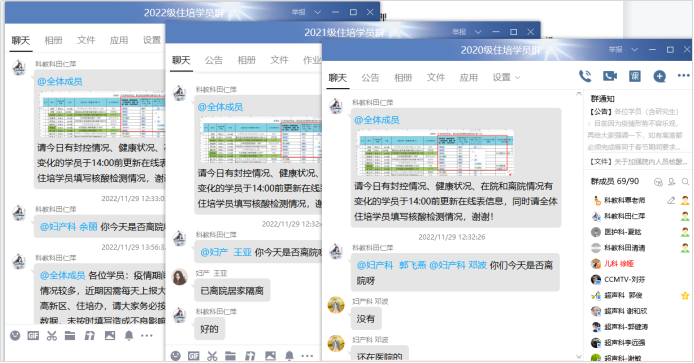Click more tools dots in 2021级 input toolbar

(x=307, y=355)
